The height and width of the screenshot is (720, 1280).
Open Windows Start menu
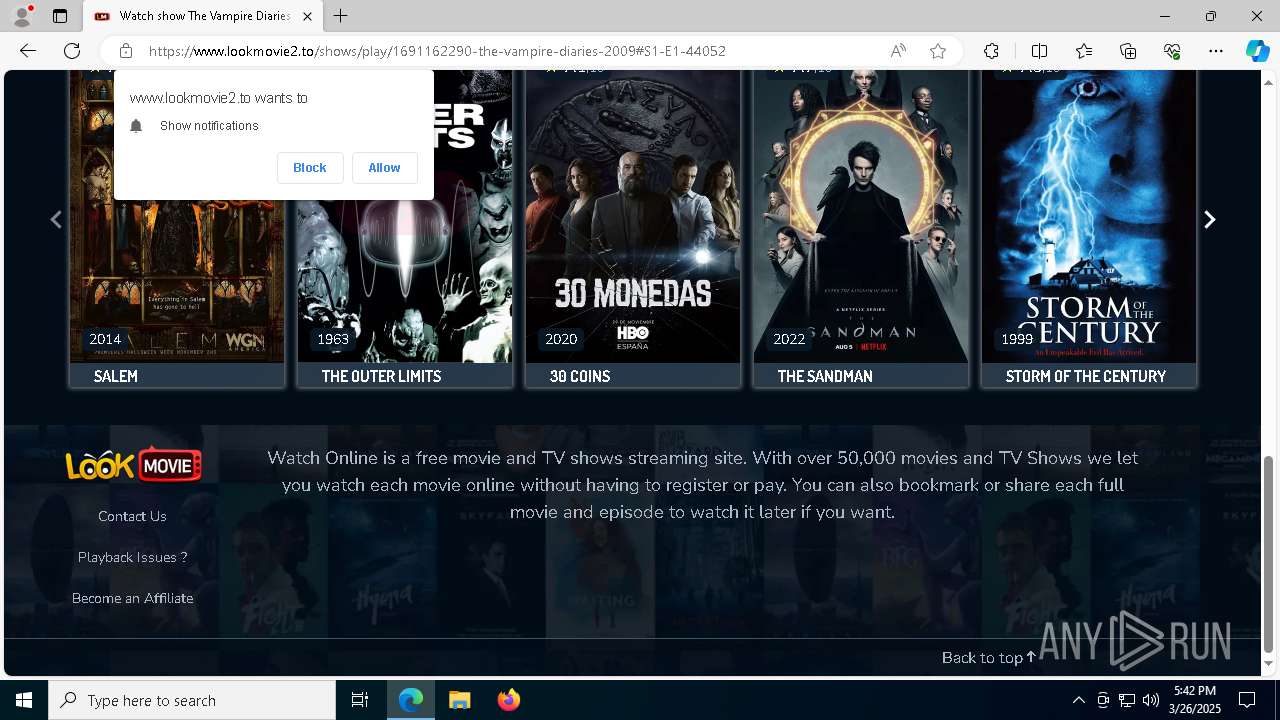pos(24,700)
